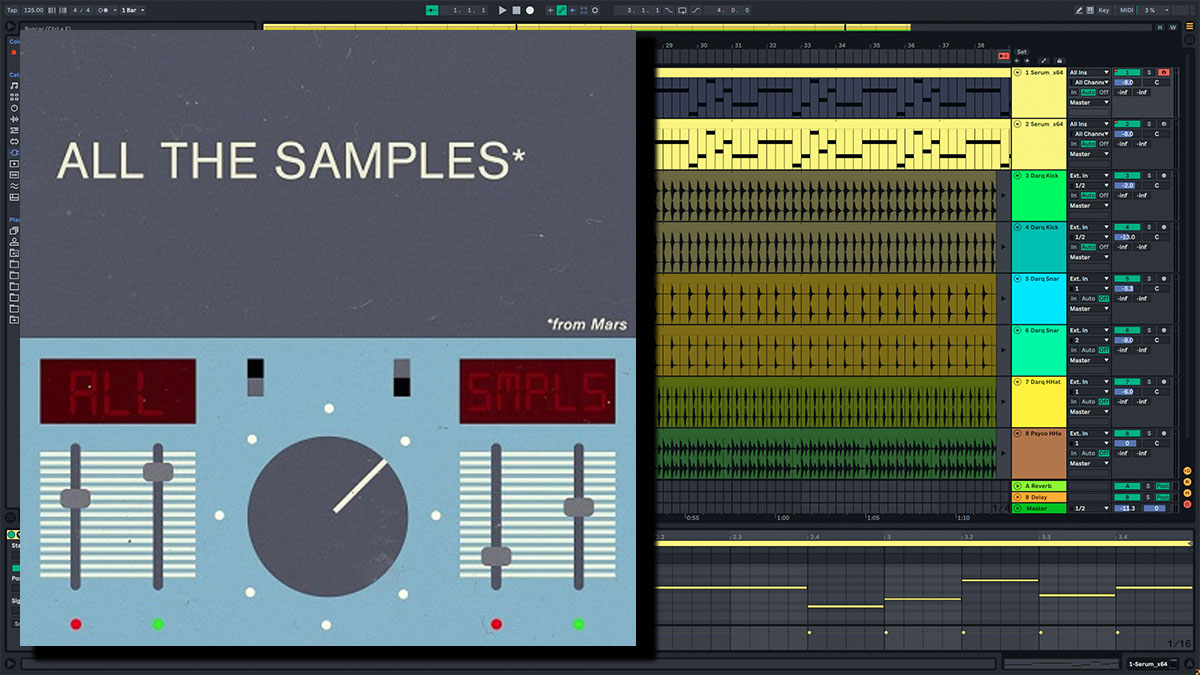Select the 7 Darq HHat track header
Image resolution: width=1200 pixels, height=675 pixels.
click(1039, 401)
